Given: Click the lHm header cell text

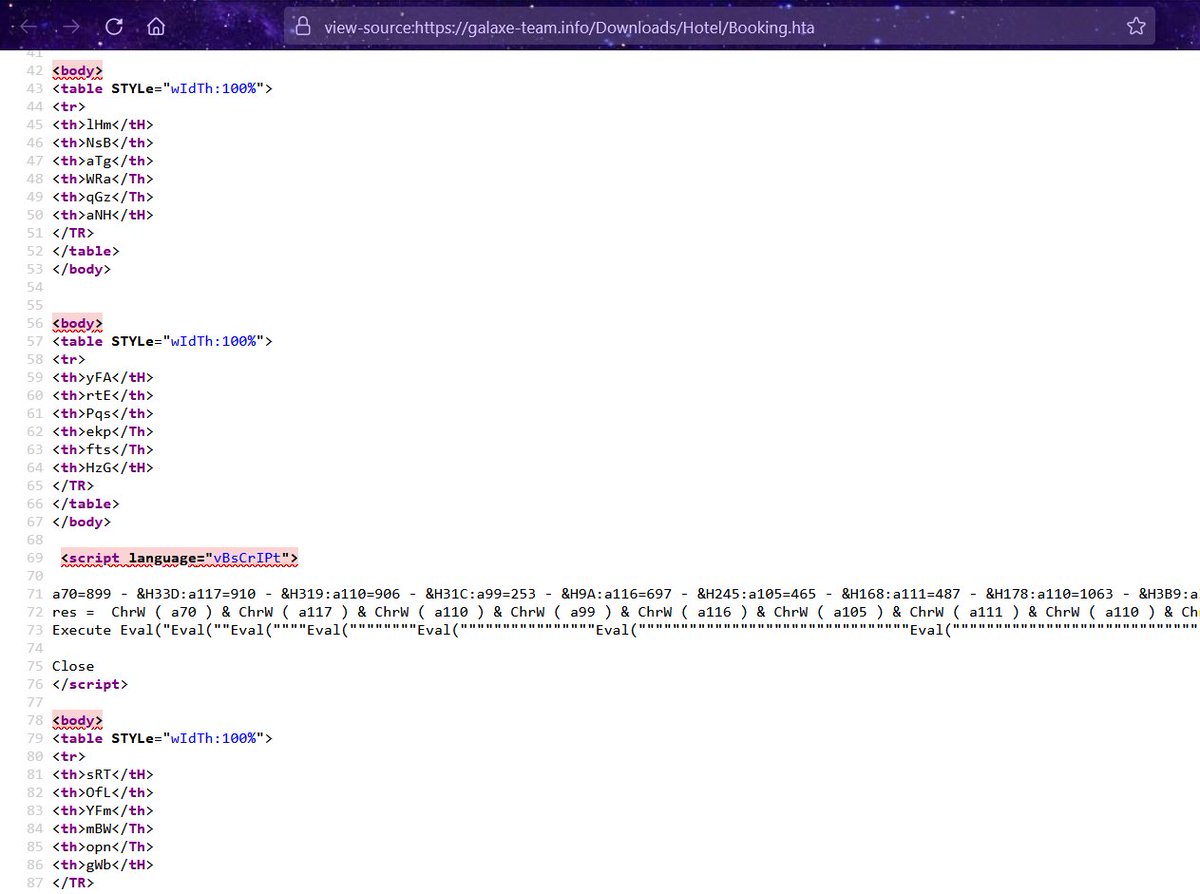Looking at the screenshot, I should pyautogui.click(x=99, y=124).
